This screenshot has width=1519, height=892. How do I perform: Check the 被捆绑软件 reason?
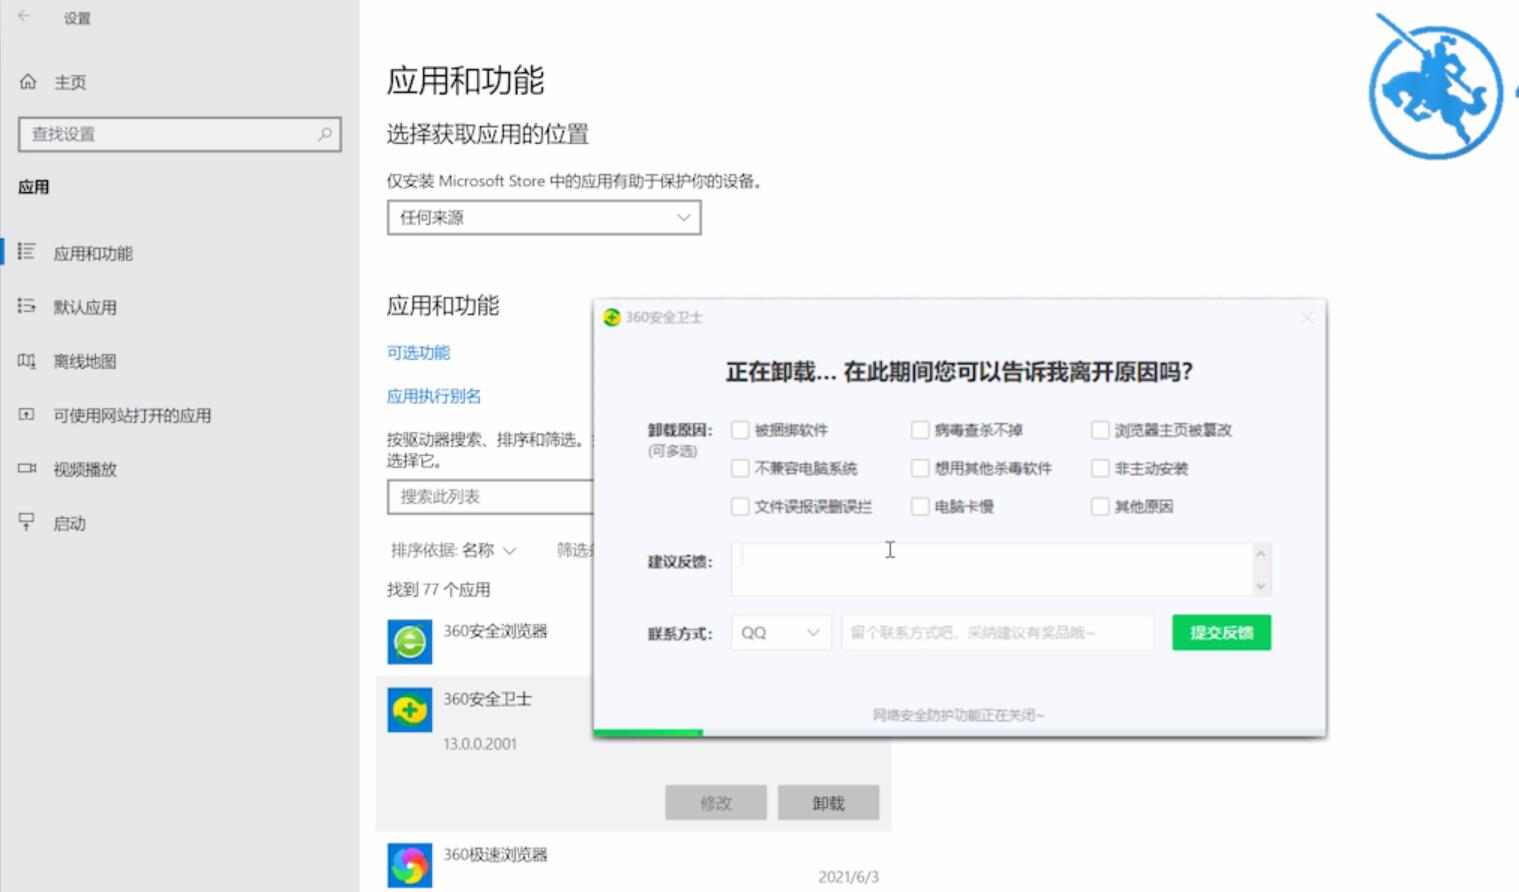[740, 430]
